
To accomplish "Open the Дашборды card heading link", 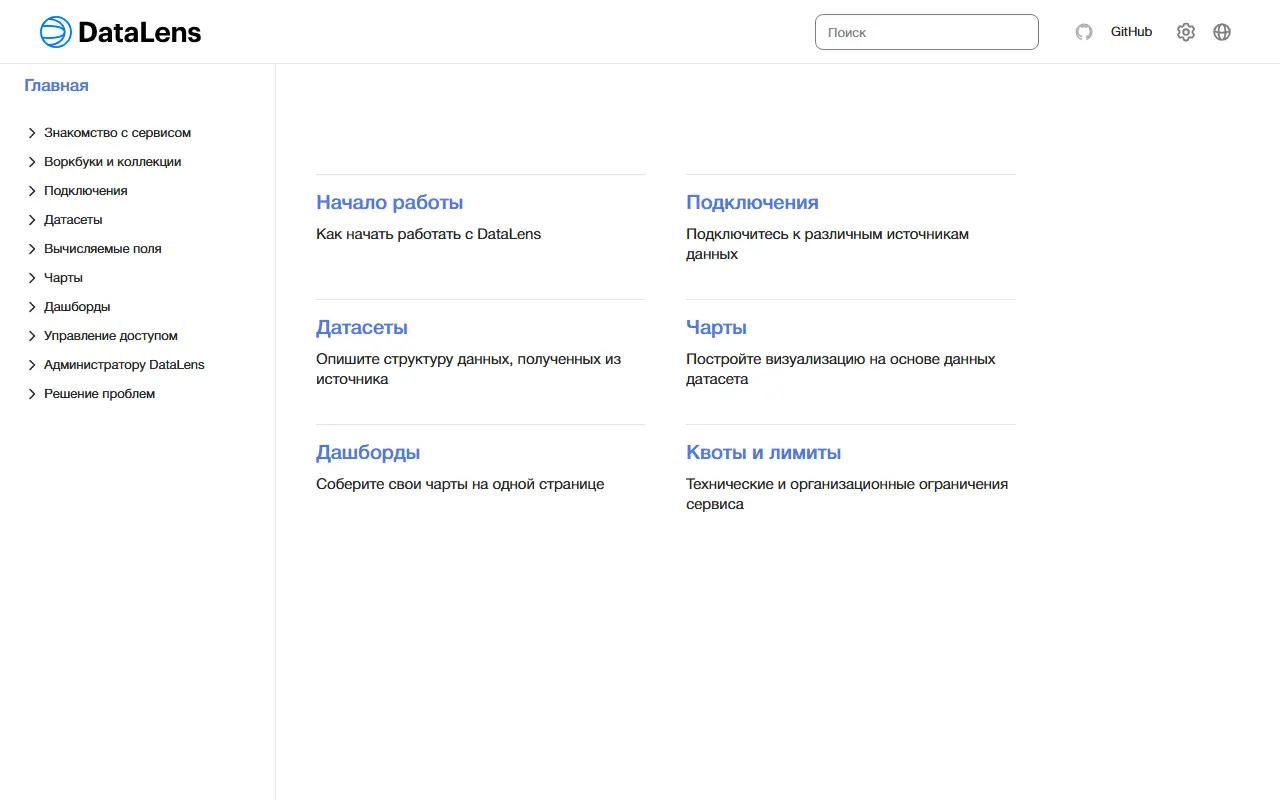I will [368, 452].
